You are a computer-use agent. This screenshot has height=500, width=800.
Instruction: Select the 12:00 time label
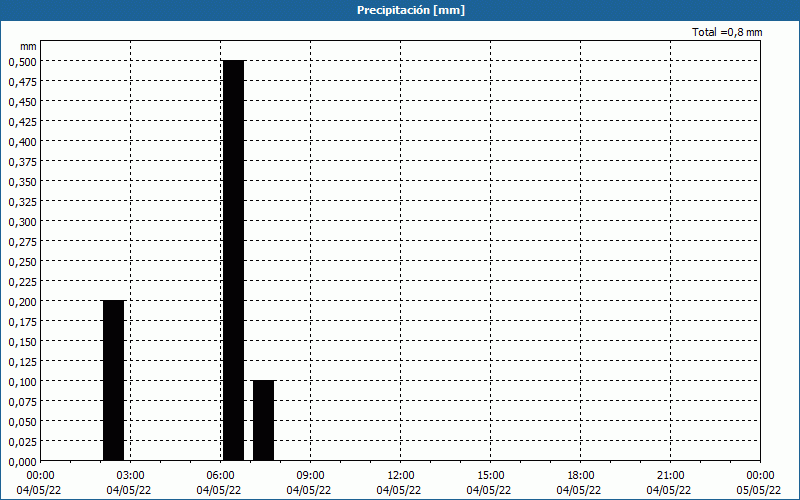(401, 476)
